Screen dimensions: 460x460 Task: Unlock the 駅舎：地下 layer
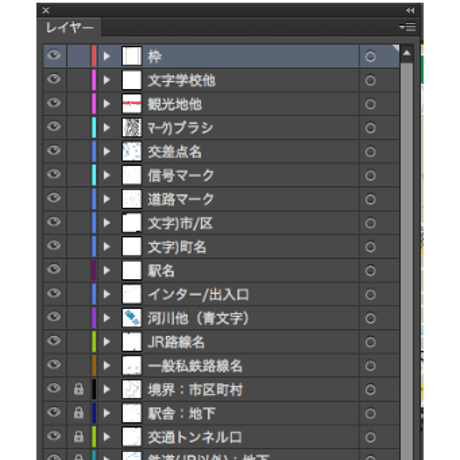[x=79, y=413]
